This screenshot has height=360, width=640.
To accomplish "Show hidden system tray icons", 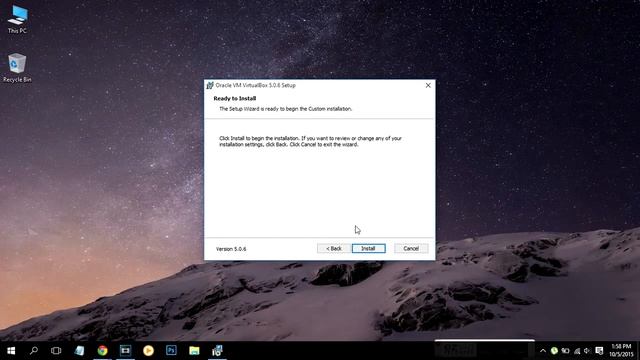I will click(x=543, y=351).
